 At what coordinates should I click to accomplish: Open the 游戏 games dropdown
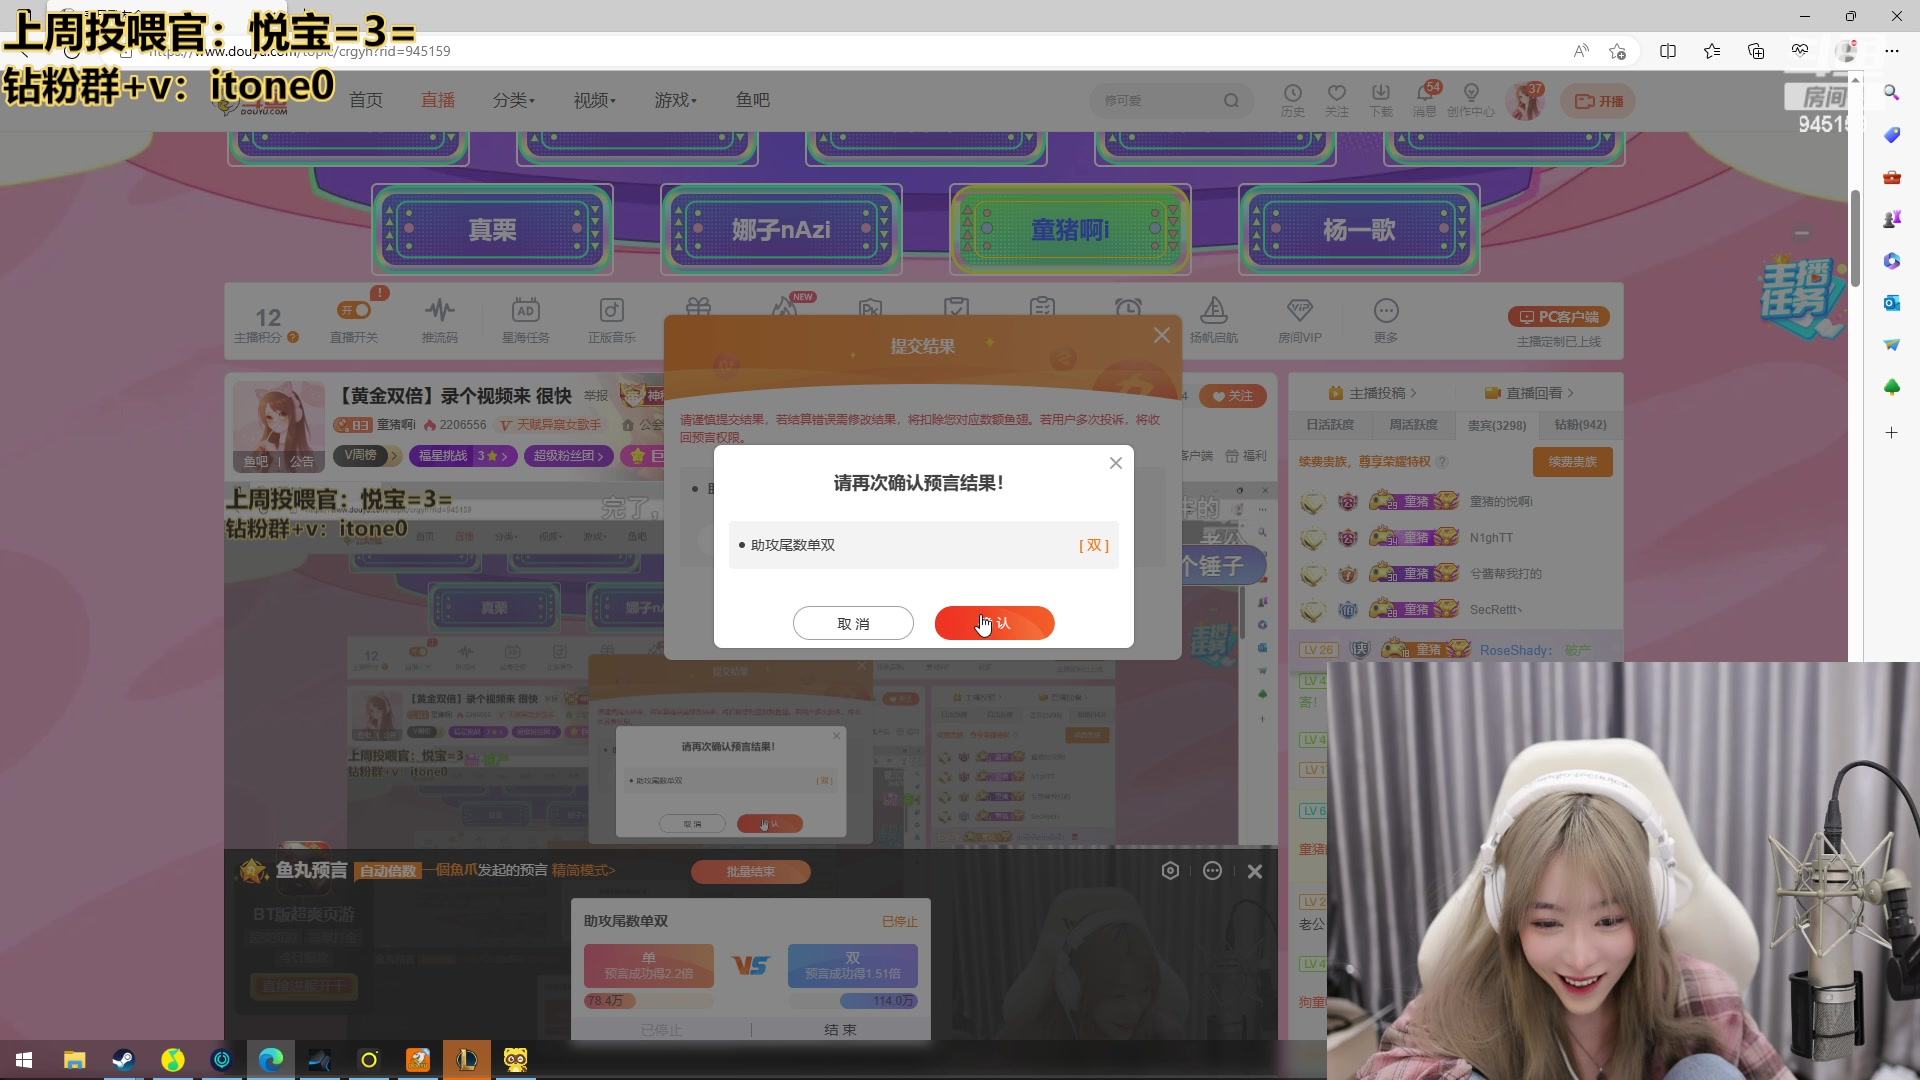[673, 100]
